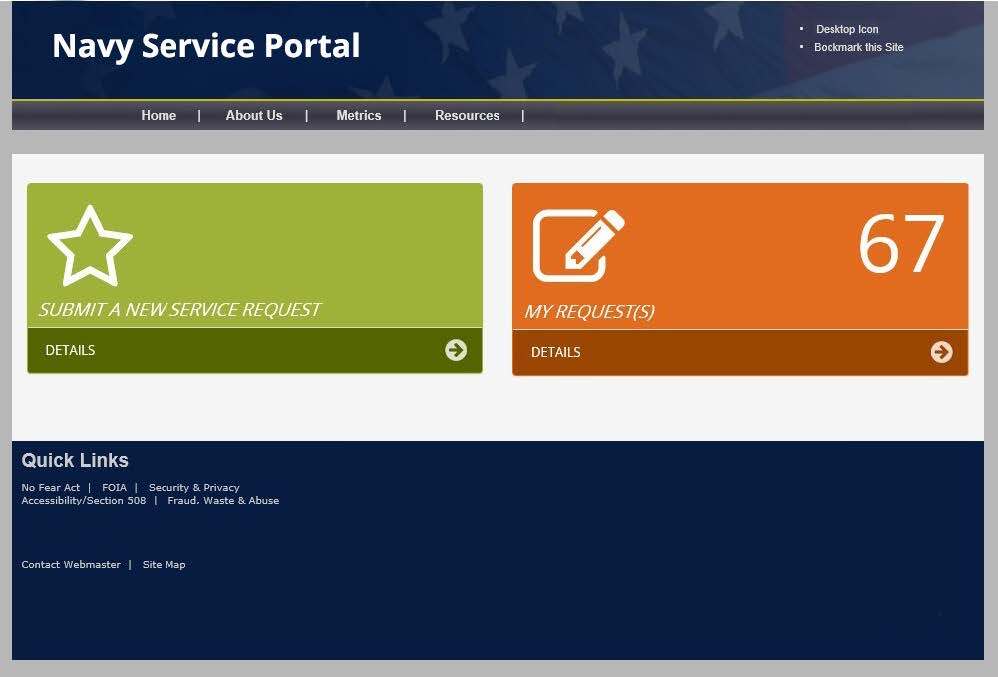Click the arrow icon in the orange DETAILS bar
Image resolution: width=998 pixels, height=677 pixels.
coord(941,352)
